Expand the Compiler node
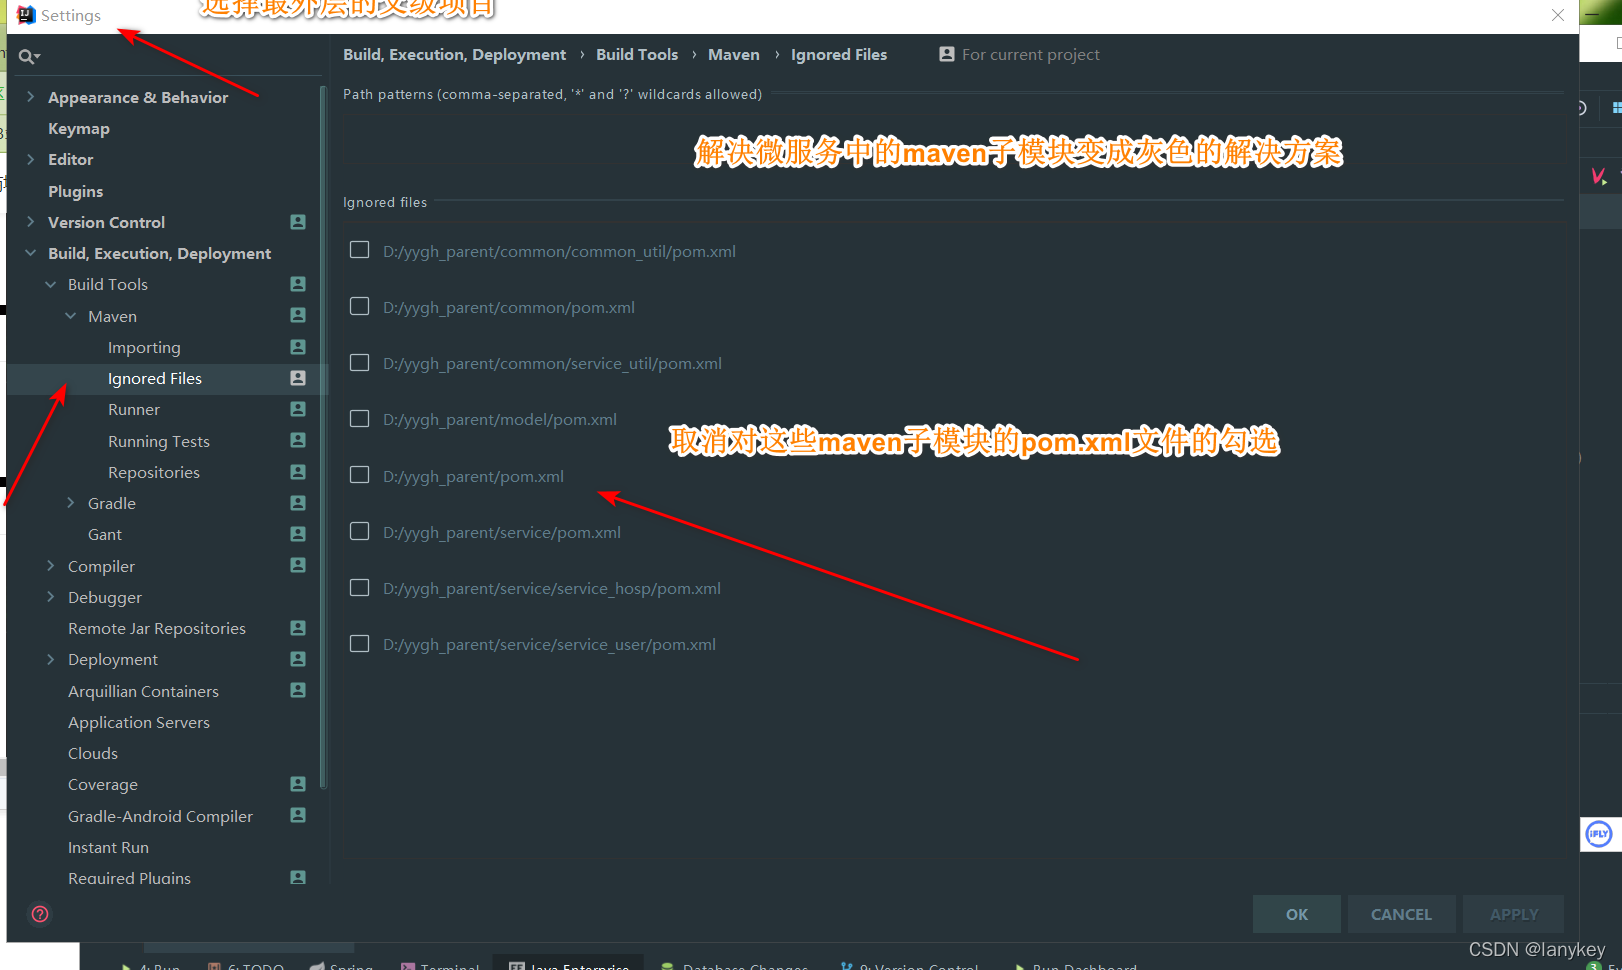 (x=50, y=566)
